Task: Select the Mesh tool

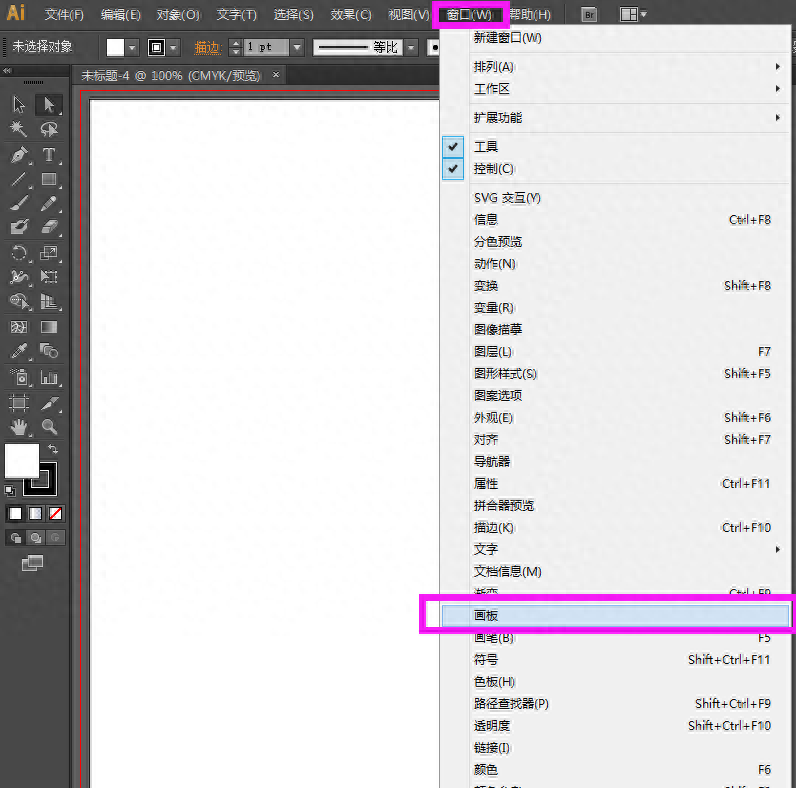Action: click(x=19, y=327)
